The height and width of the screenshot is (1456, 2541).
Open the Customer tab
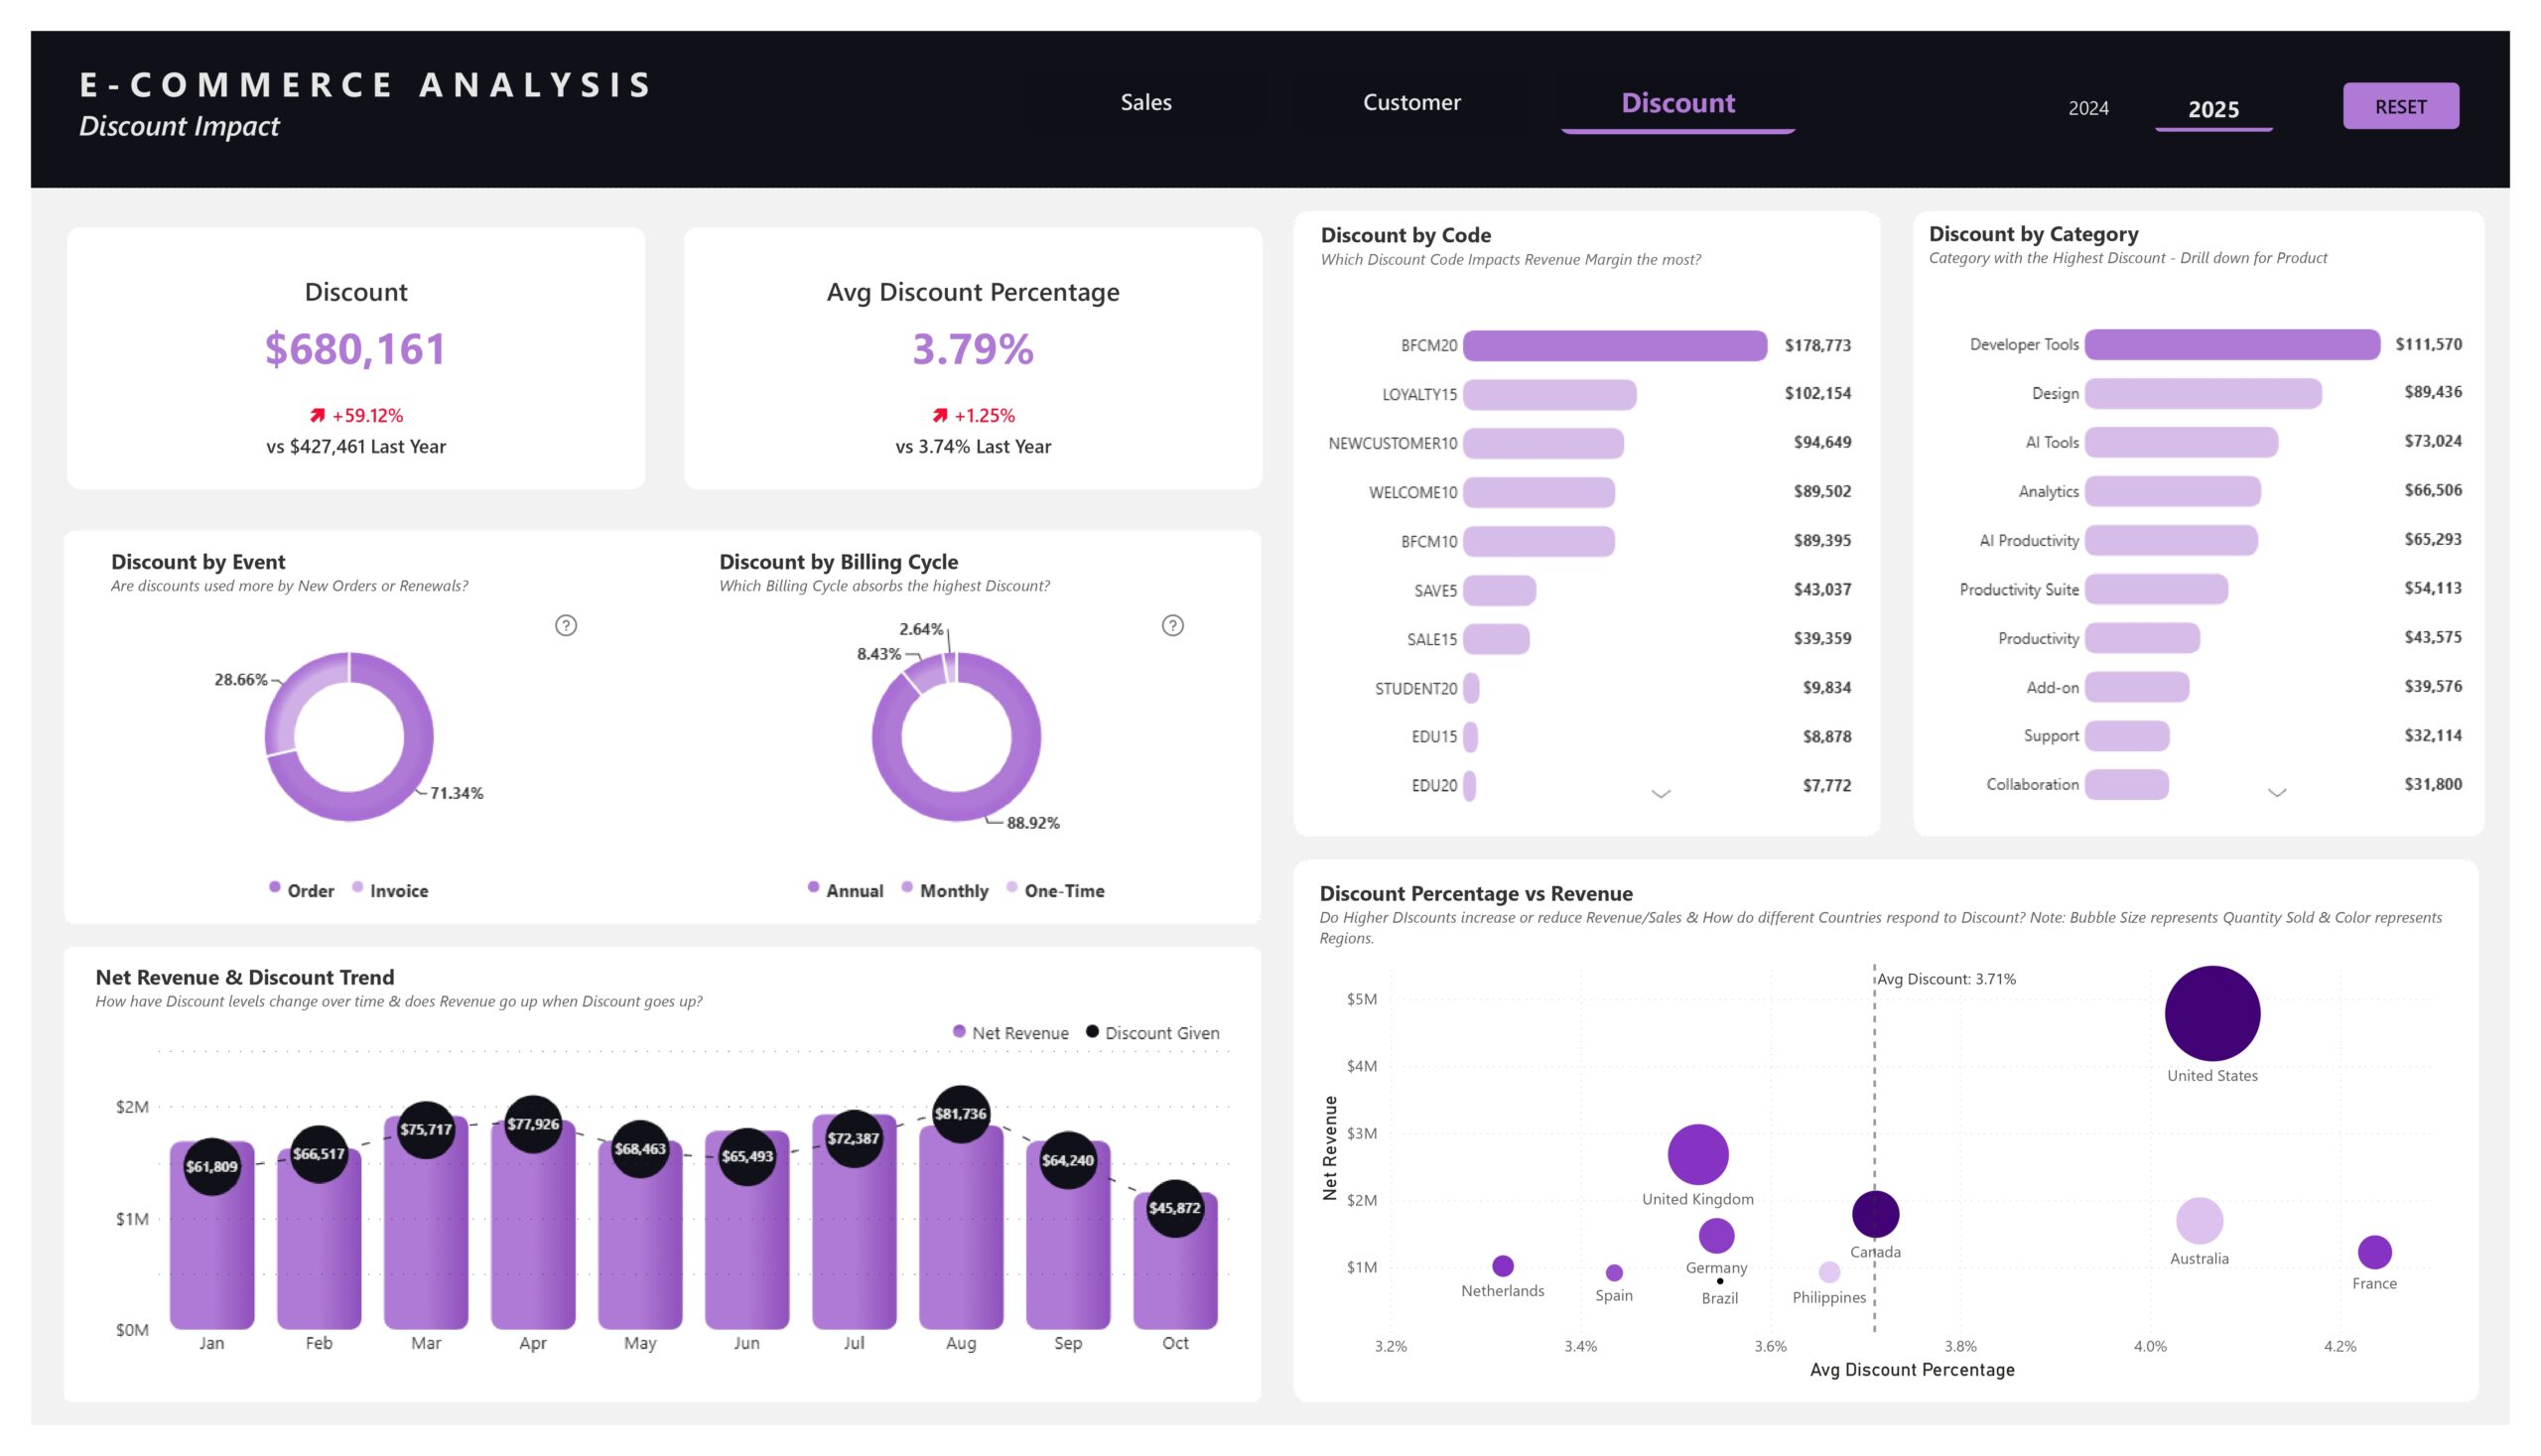coord(1411,103)
